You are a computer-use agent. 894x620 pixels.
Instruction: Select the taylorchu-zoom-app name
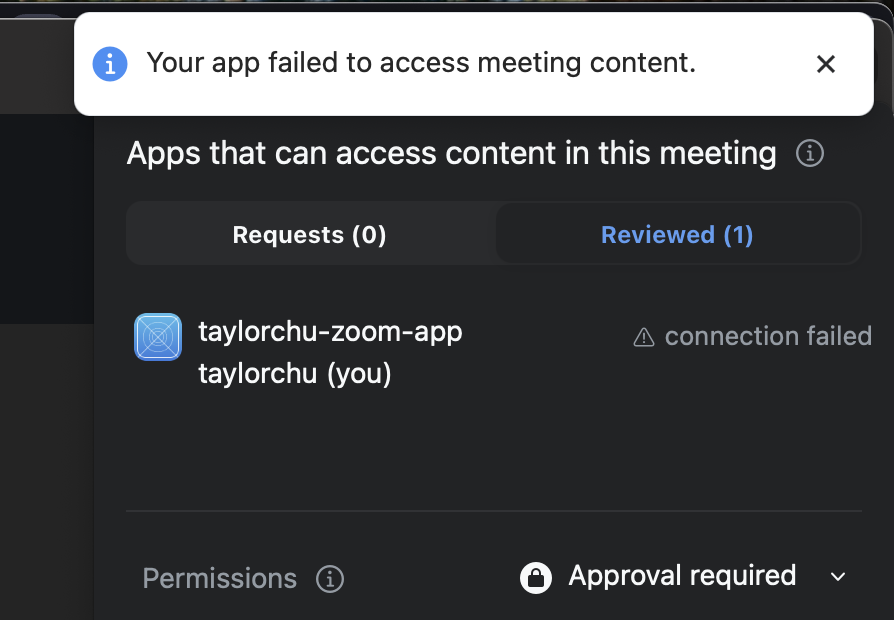(330, 331)
